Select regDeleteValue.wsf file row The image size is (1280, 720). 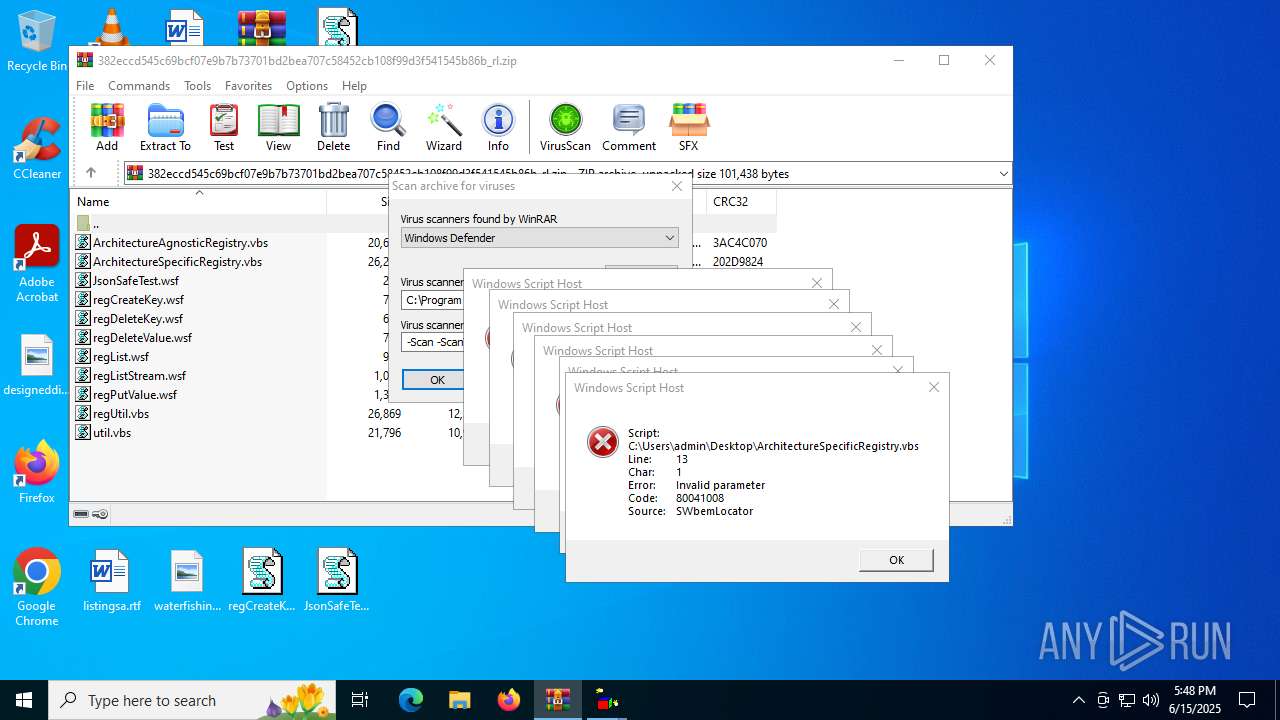click(142, 338)
